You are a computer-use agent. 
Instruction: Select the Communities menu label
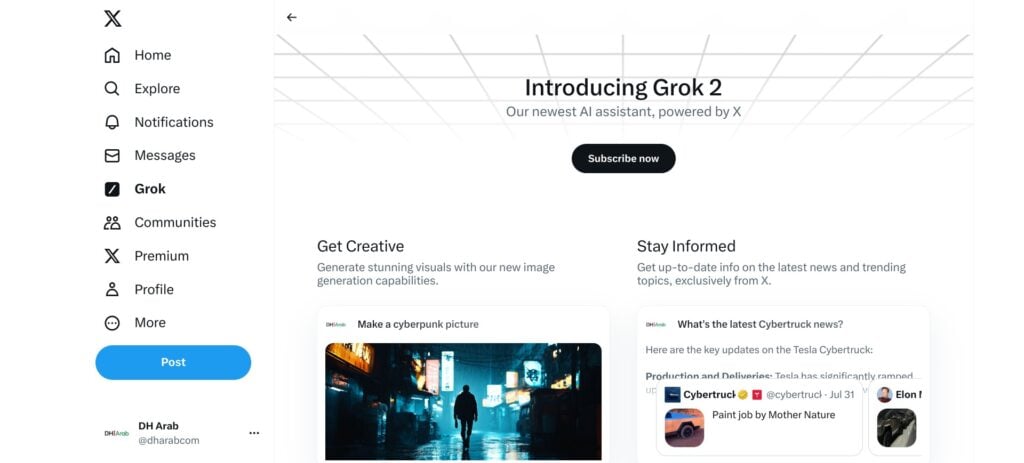point(175,222)
